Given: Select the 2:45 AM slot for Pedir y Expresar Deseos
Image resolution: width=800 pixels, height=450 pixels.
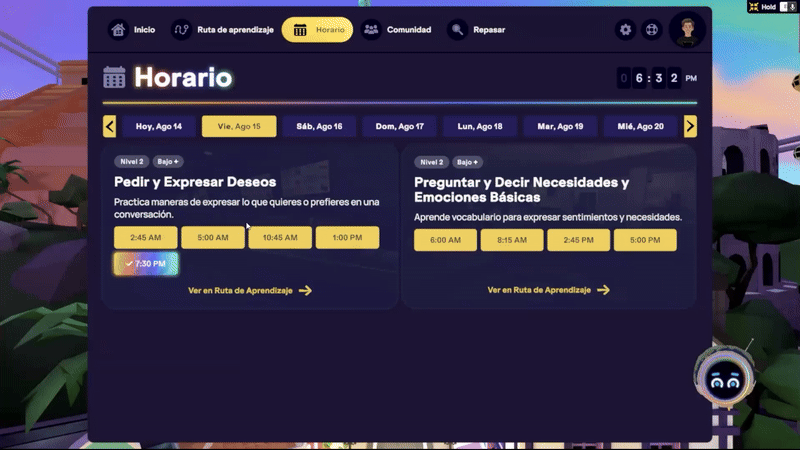Looking at the screenshot, I should pos(146,238).
